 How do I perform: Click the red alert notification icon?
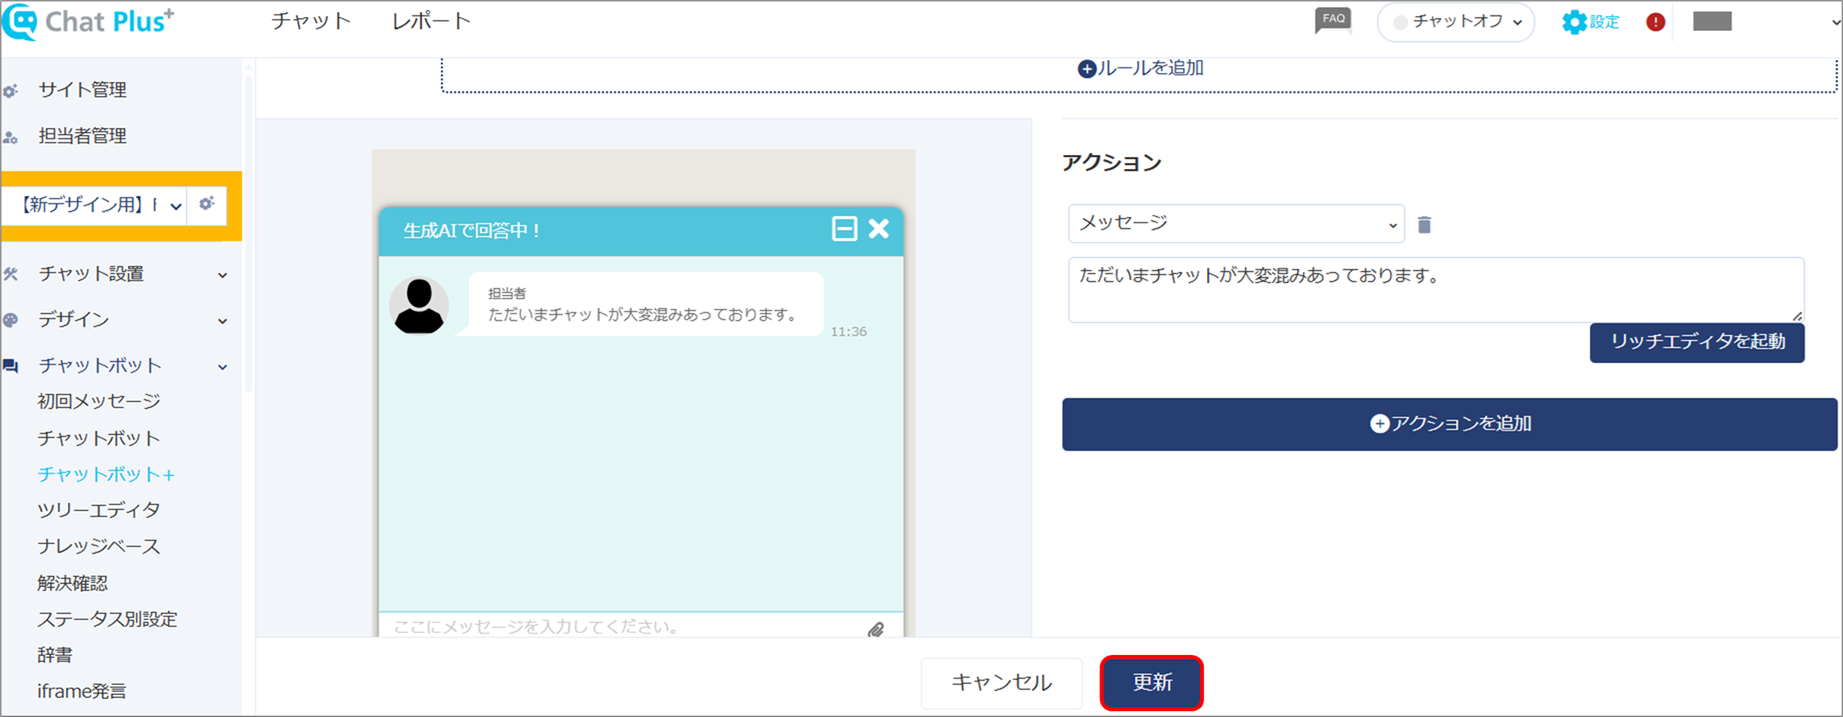coord(1656,22)
